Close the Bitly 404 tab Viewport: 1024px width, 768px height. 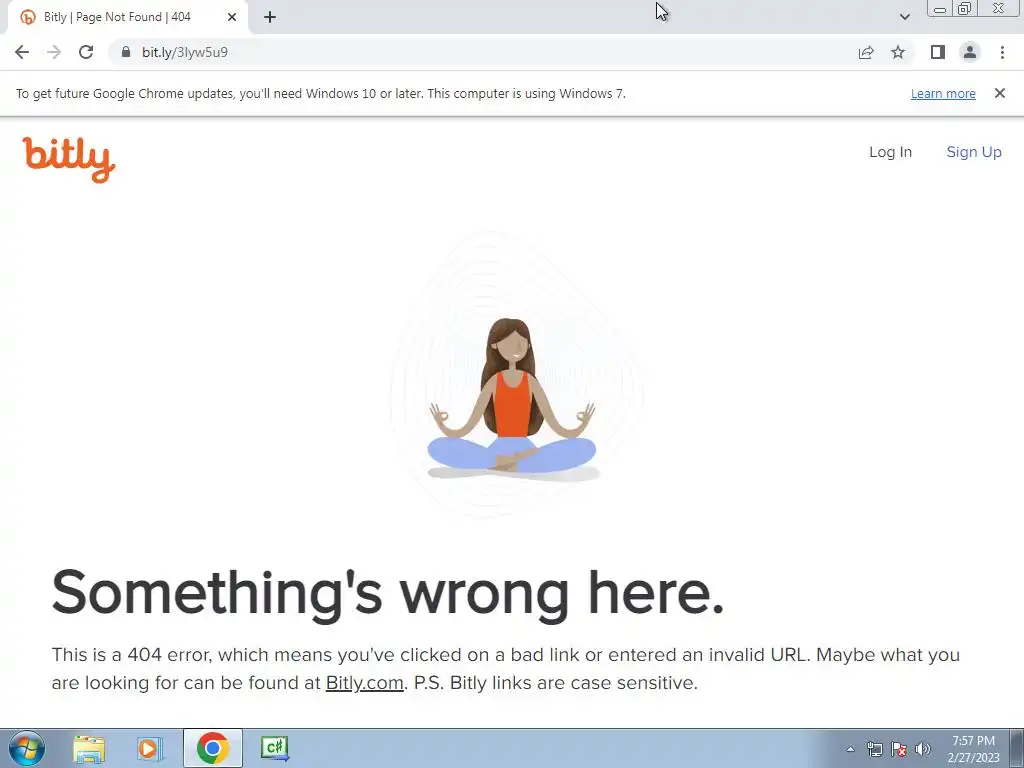[232, 17]
